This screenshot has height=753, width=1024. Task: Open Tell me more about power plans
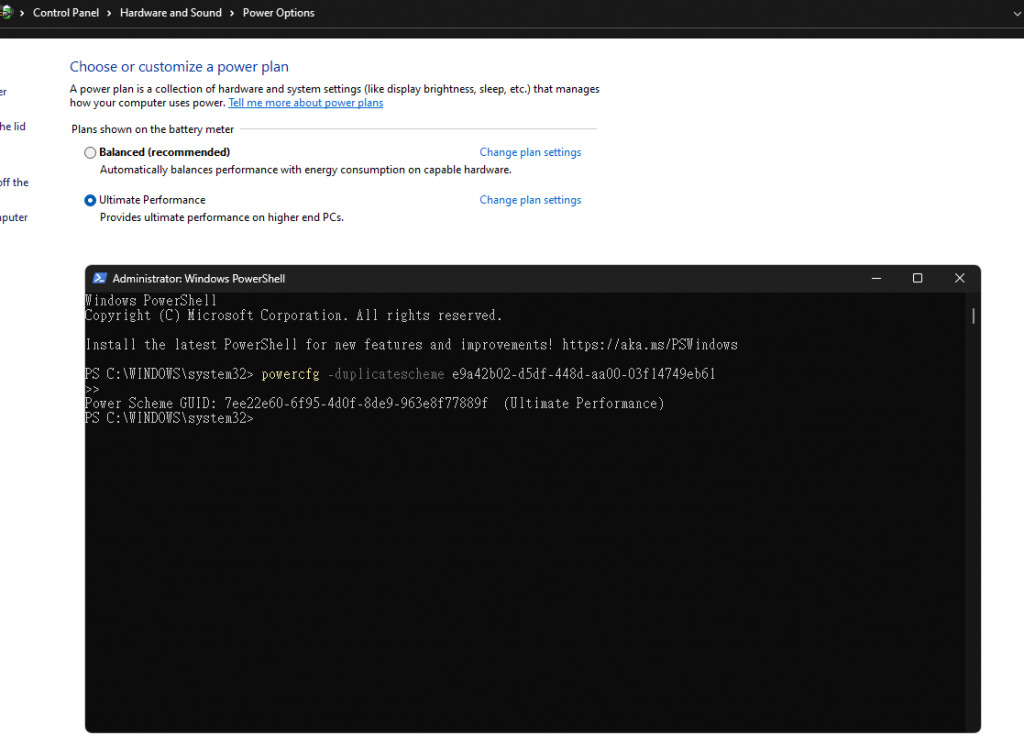point(306,103)
